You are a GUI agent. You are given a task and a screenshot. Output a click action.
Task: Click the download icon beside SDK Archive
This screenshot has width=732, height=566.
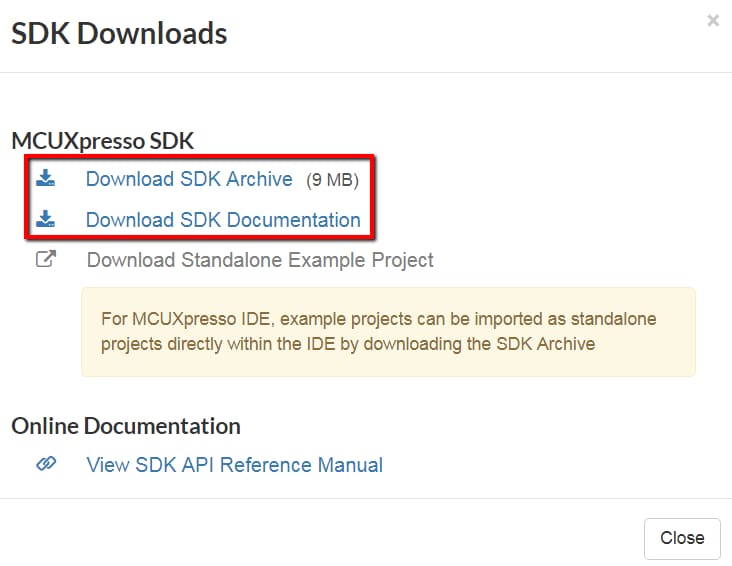point(45,179)
